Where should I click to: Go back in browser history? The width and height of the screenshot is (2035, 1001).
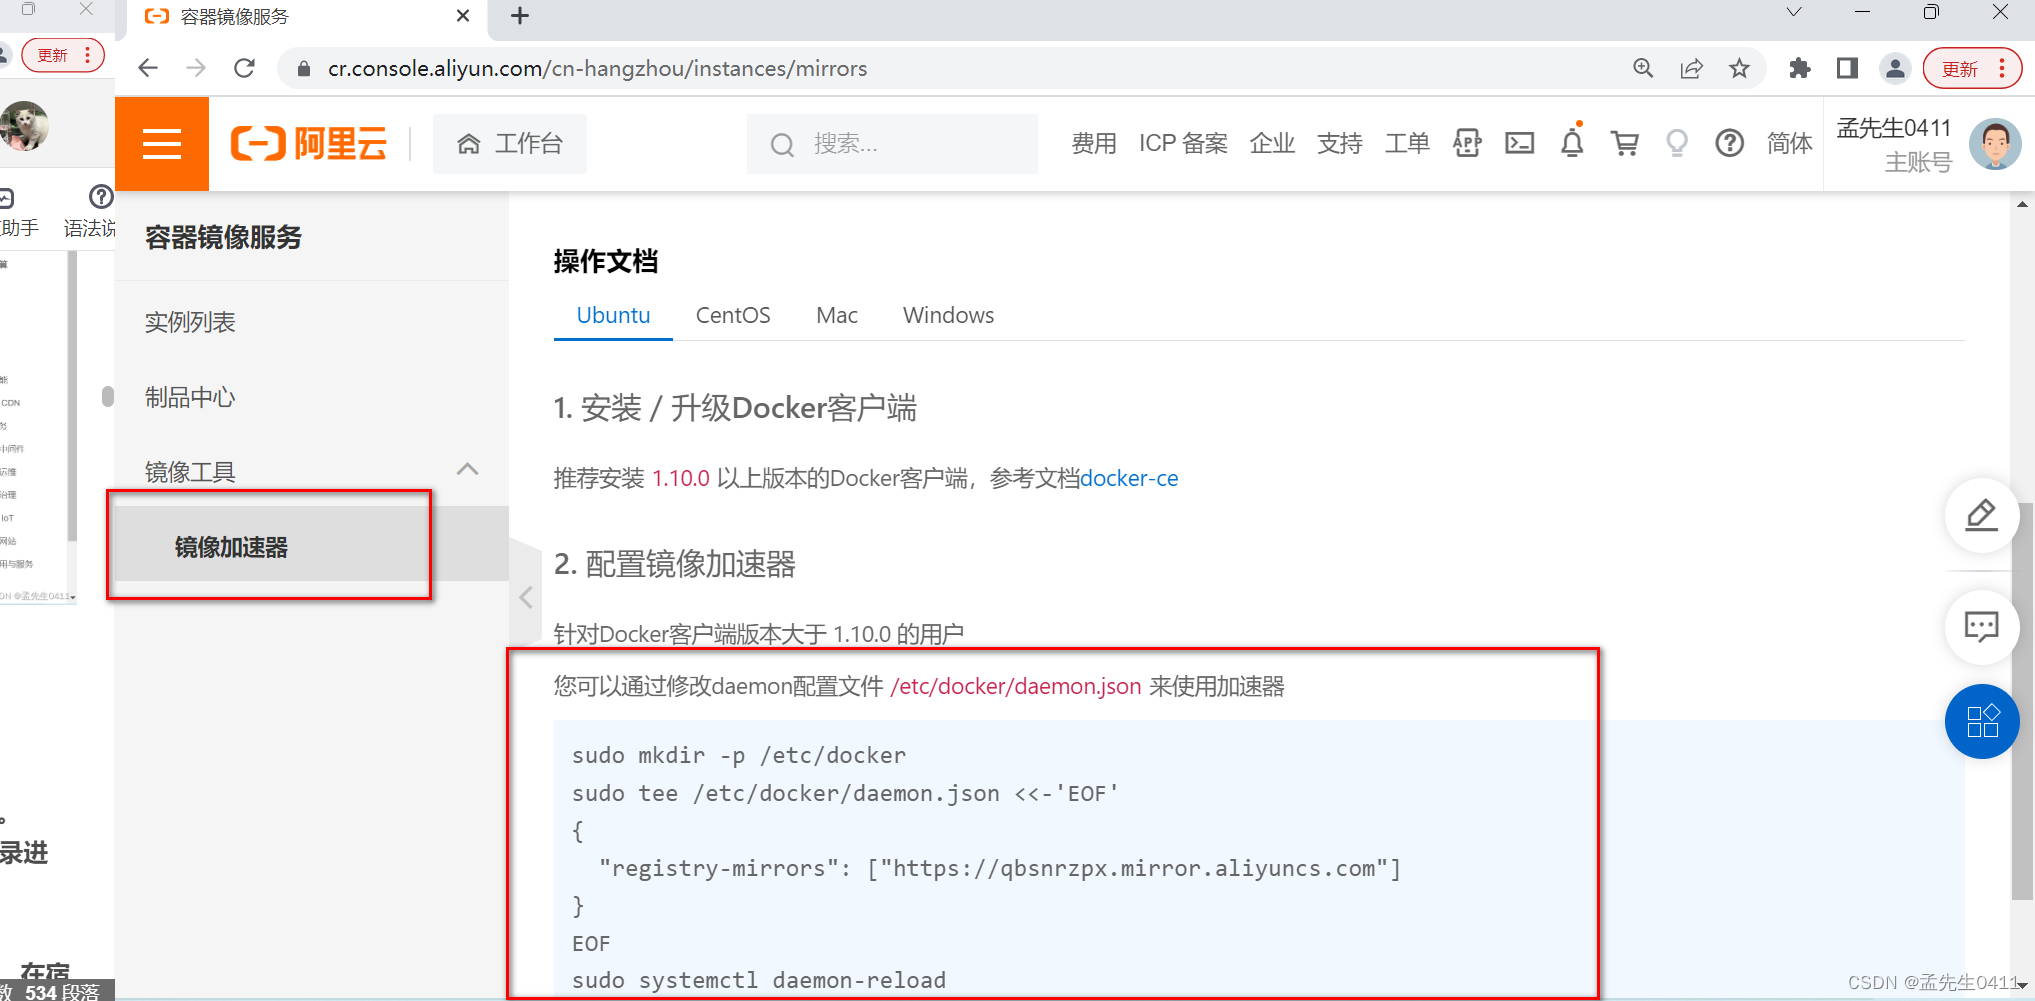(148, 68)
